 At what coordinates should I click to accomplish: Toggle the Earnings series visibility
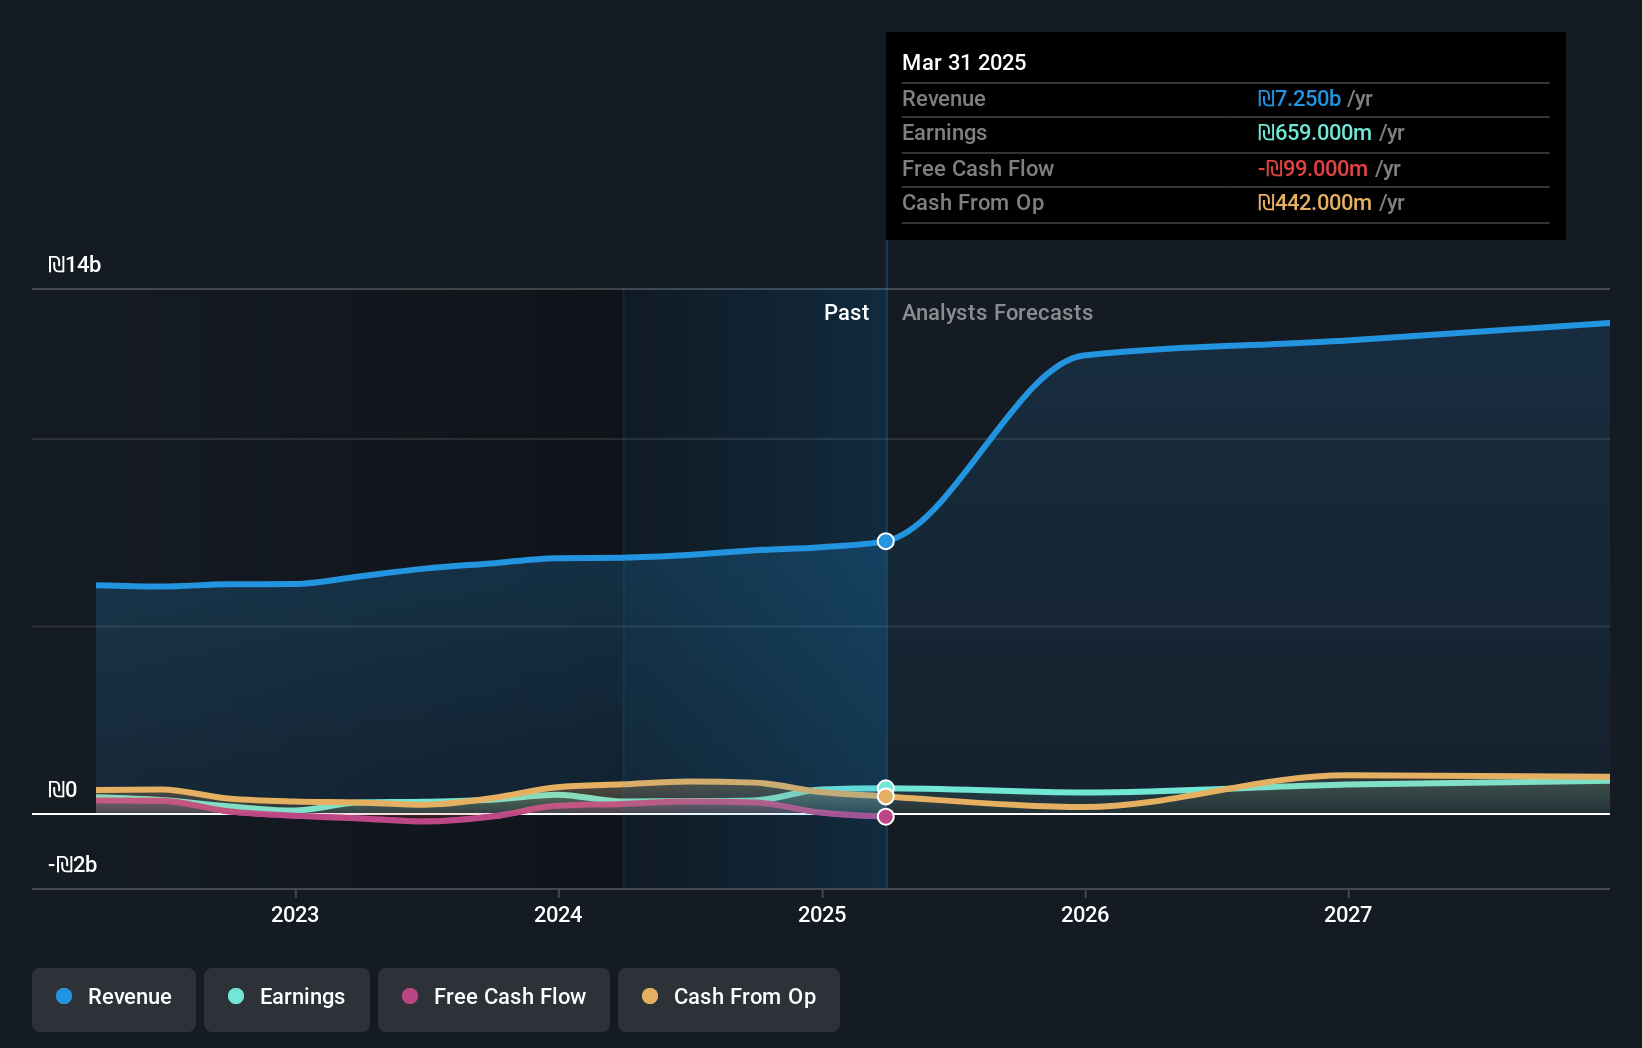click(286, 997)
